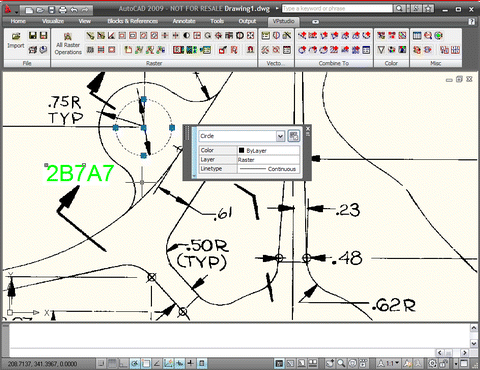The height and width of the screenshot is (370, 480).
Task: Toggle Object Snap in status bar
Action: [146, 363]
